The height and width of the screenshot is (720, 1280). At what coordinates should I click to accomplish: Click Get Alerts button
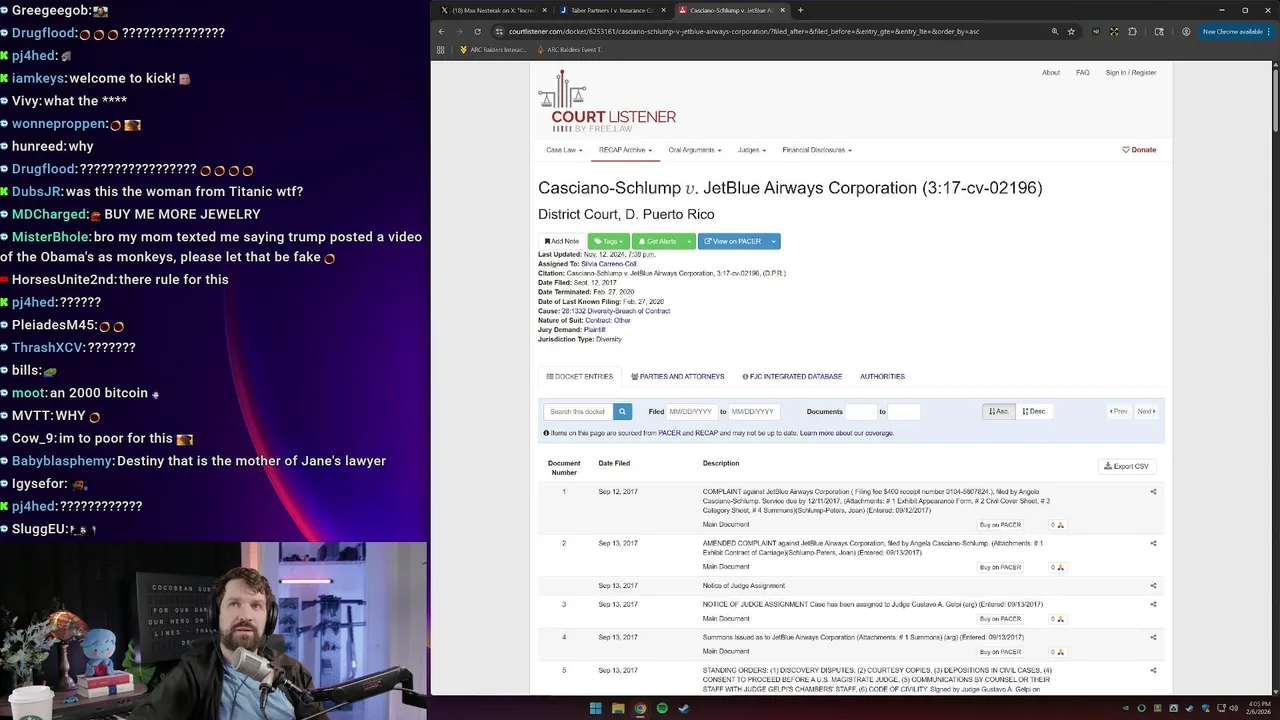tap(657, 241)
